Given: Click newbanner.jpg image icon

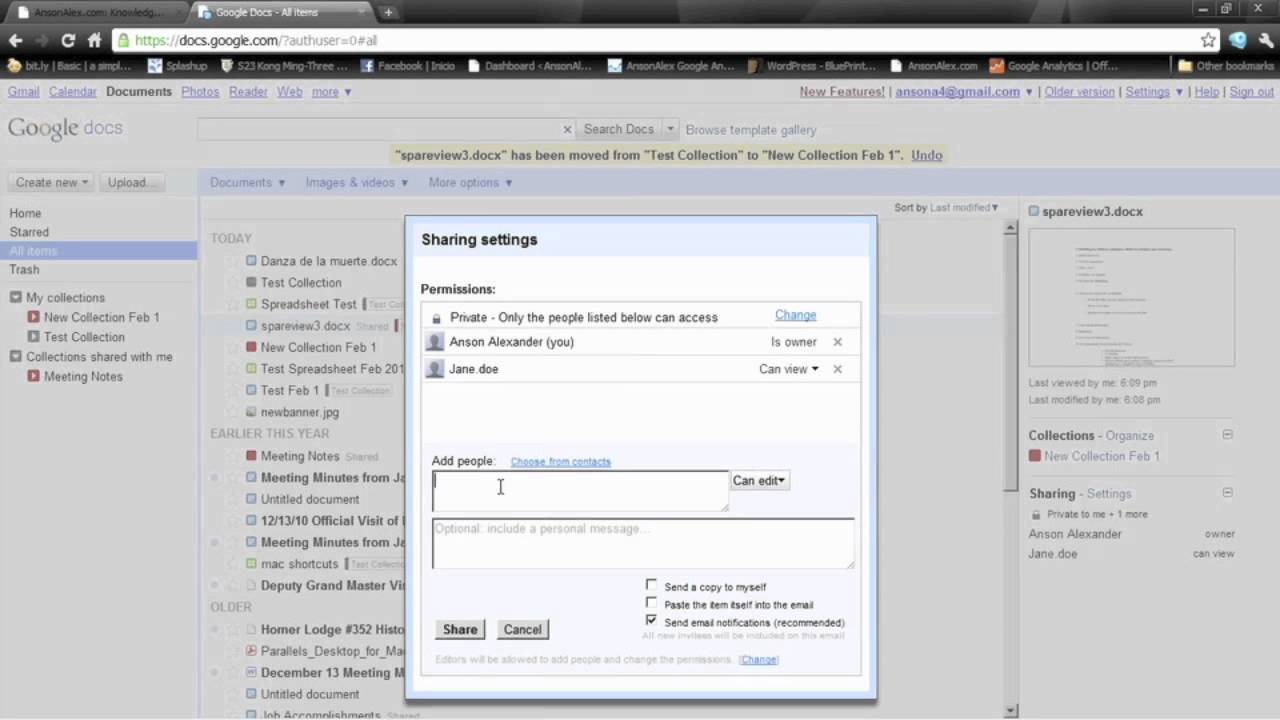Looking at the screenshot, I should (x=252, y=412).
